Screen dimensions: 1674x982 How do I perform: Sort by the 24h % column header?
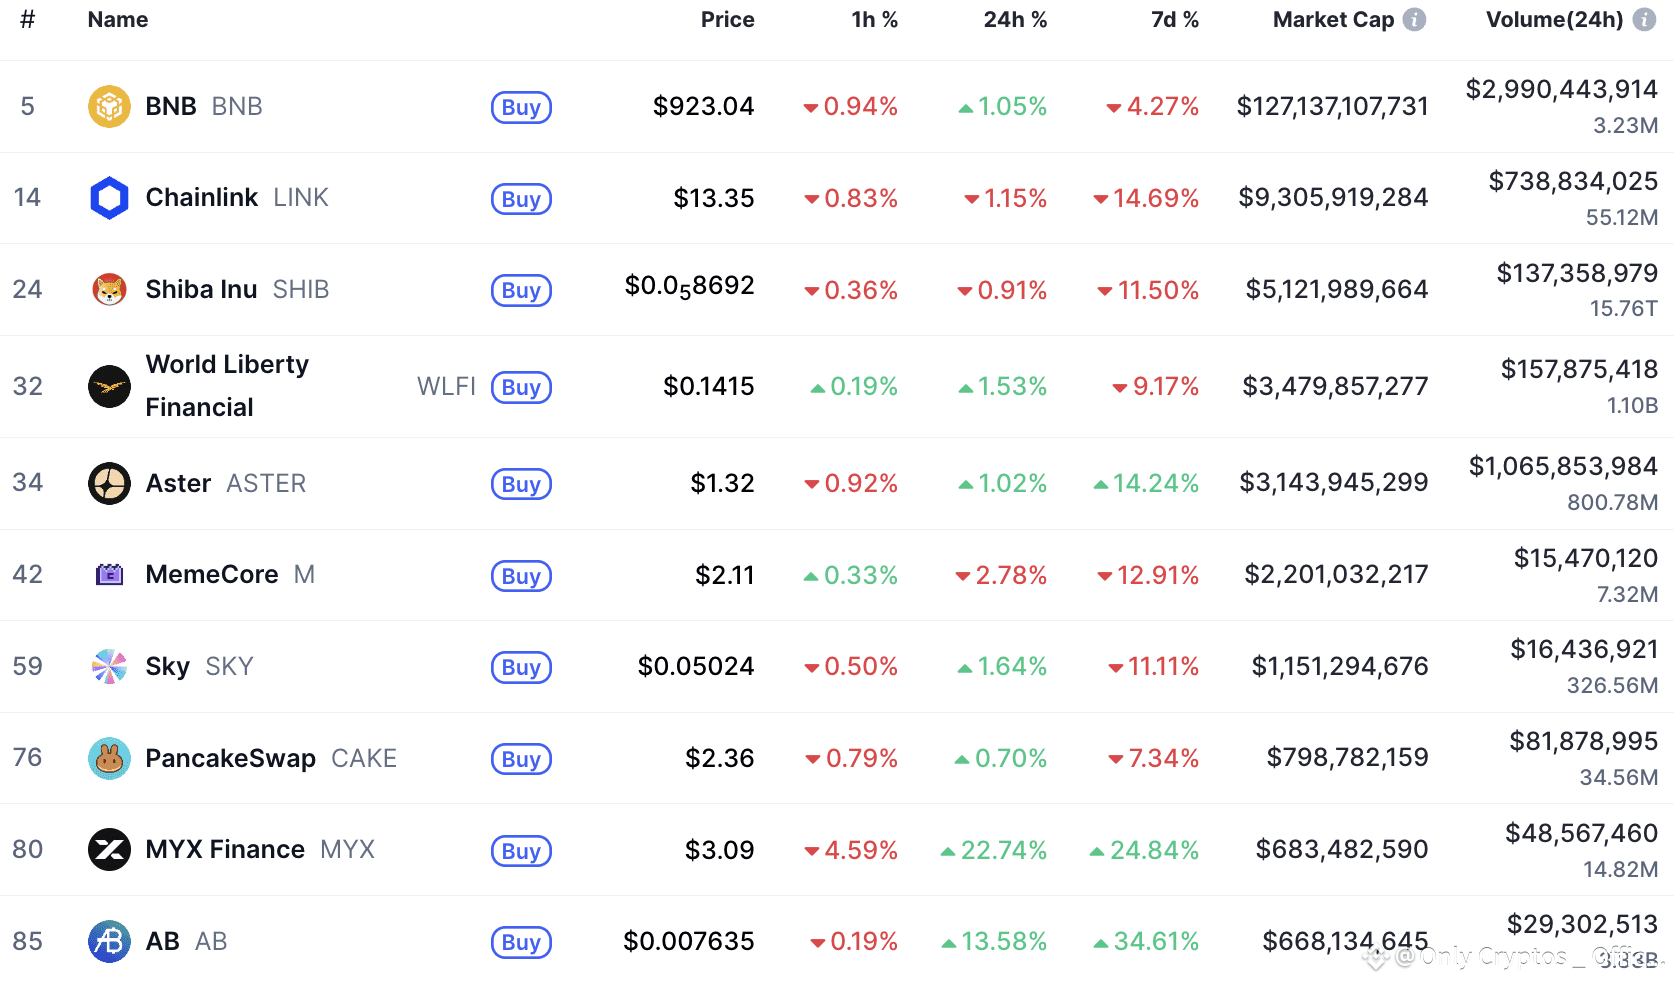1014,20
